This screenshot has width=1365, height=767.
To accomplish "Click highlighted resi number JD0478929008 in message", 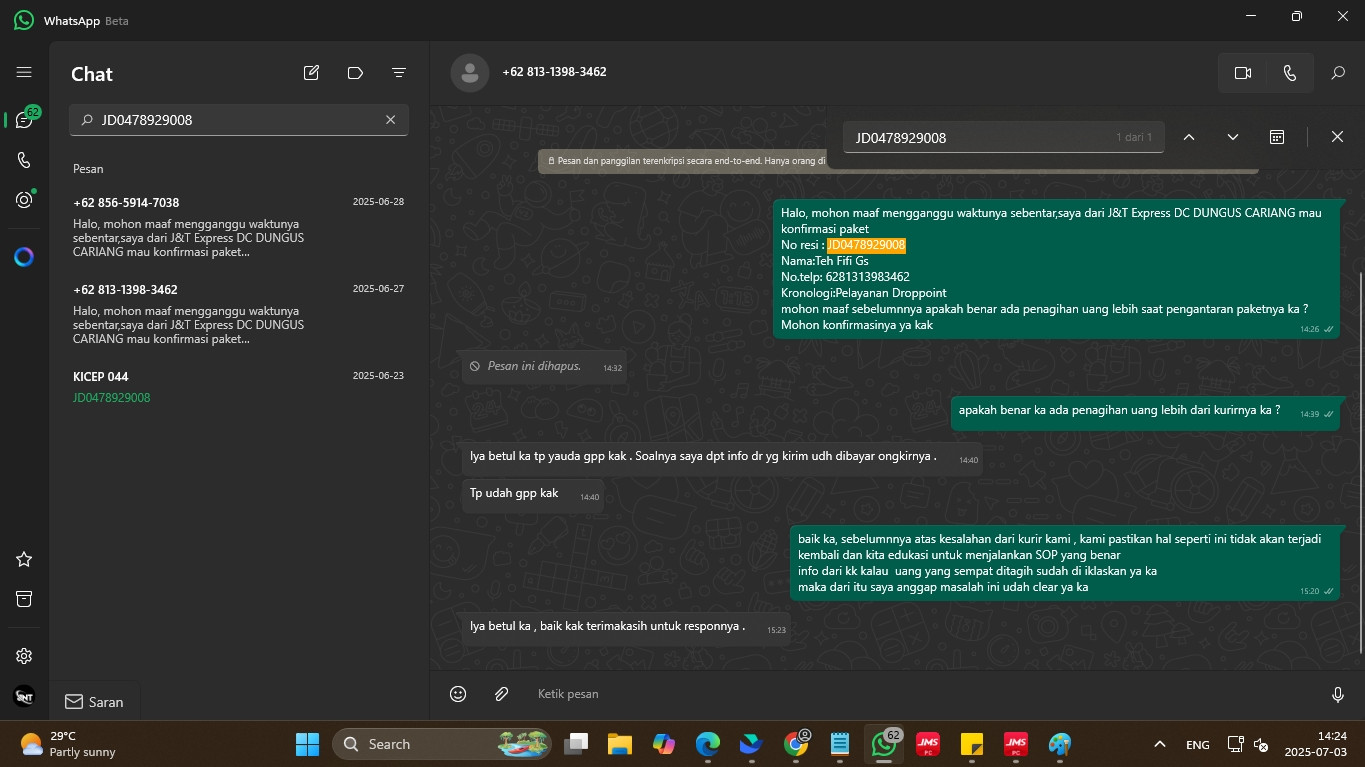I will coord(866,245).
